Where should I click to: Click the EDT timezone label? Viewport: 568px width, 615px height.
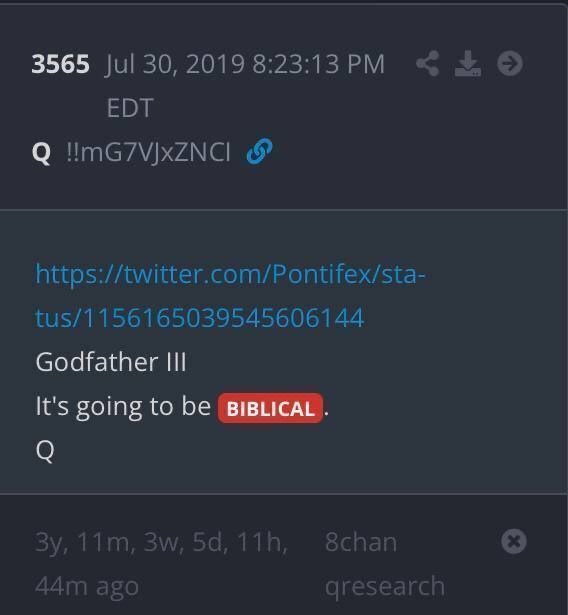130,108
